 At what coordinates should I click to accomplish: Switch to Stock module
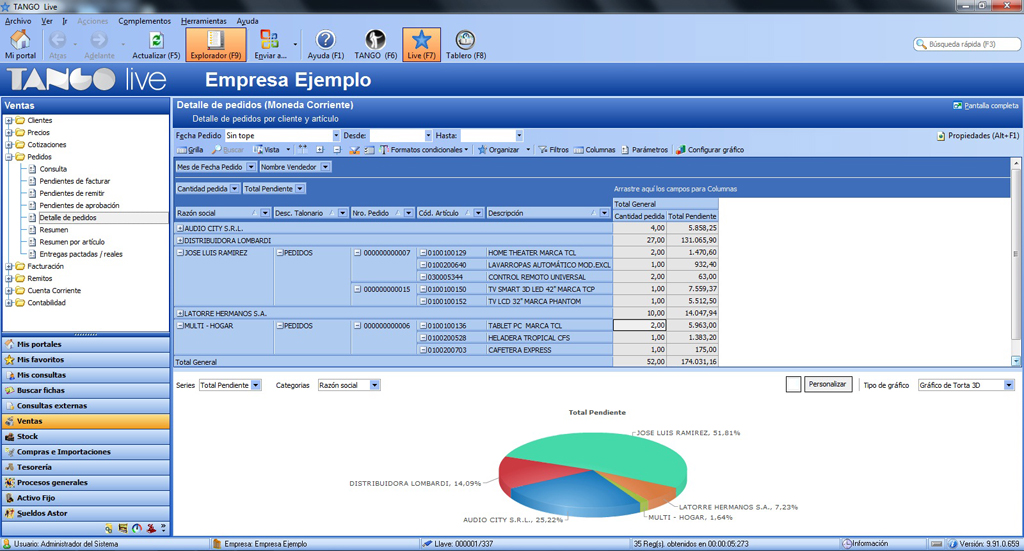coord(86,437)
